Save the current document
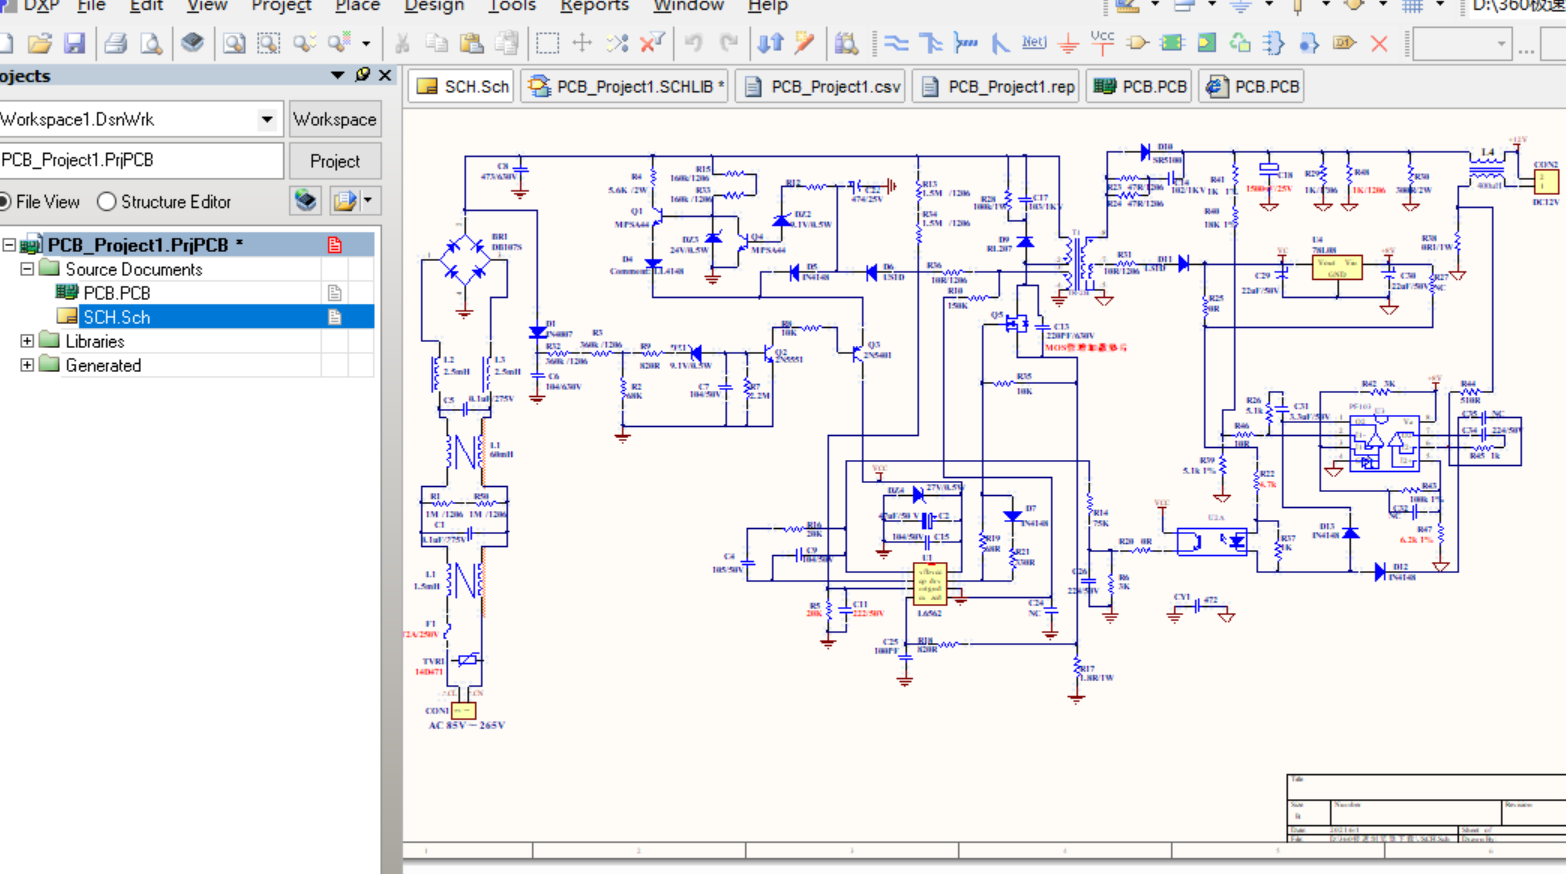 coord(75,43)
